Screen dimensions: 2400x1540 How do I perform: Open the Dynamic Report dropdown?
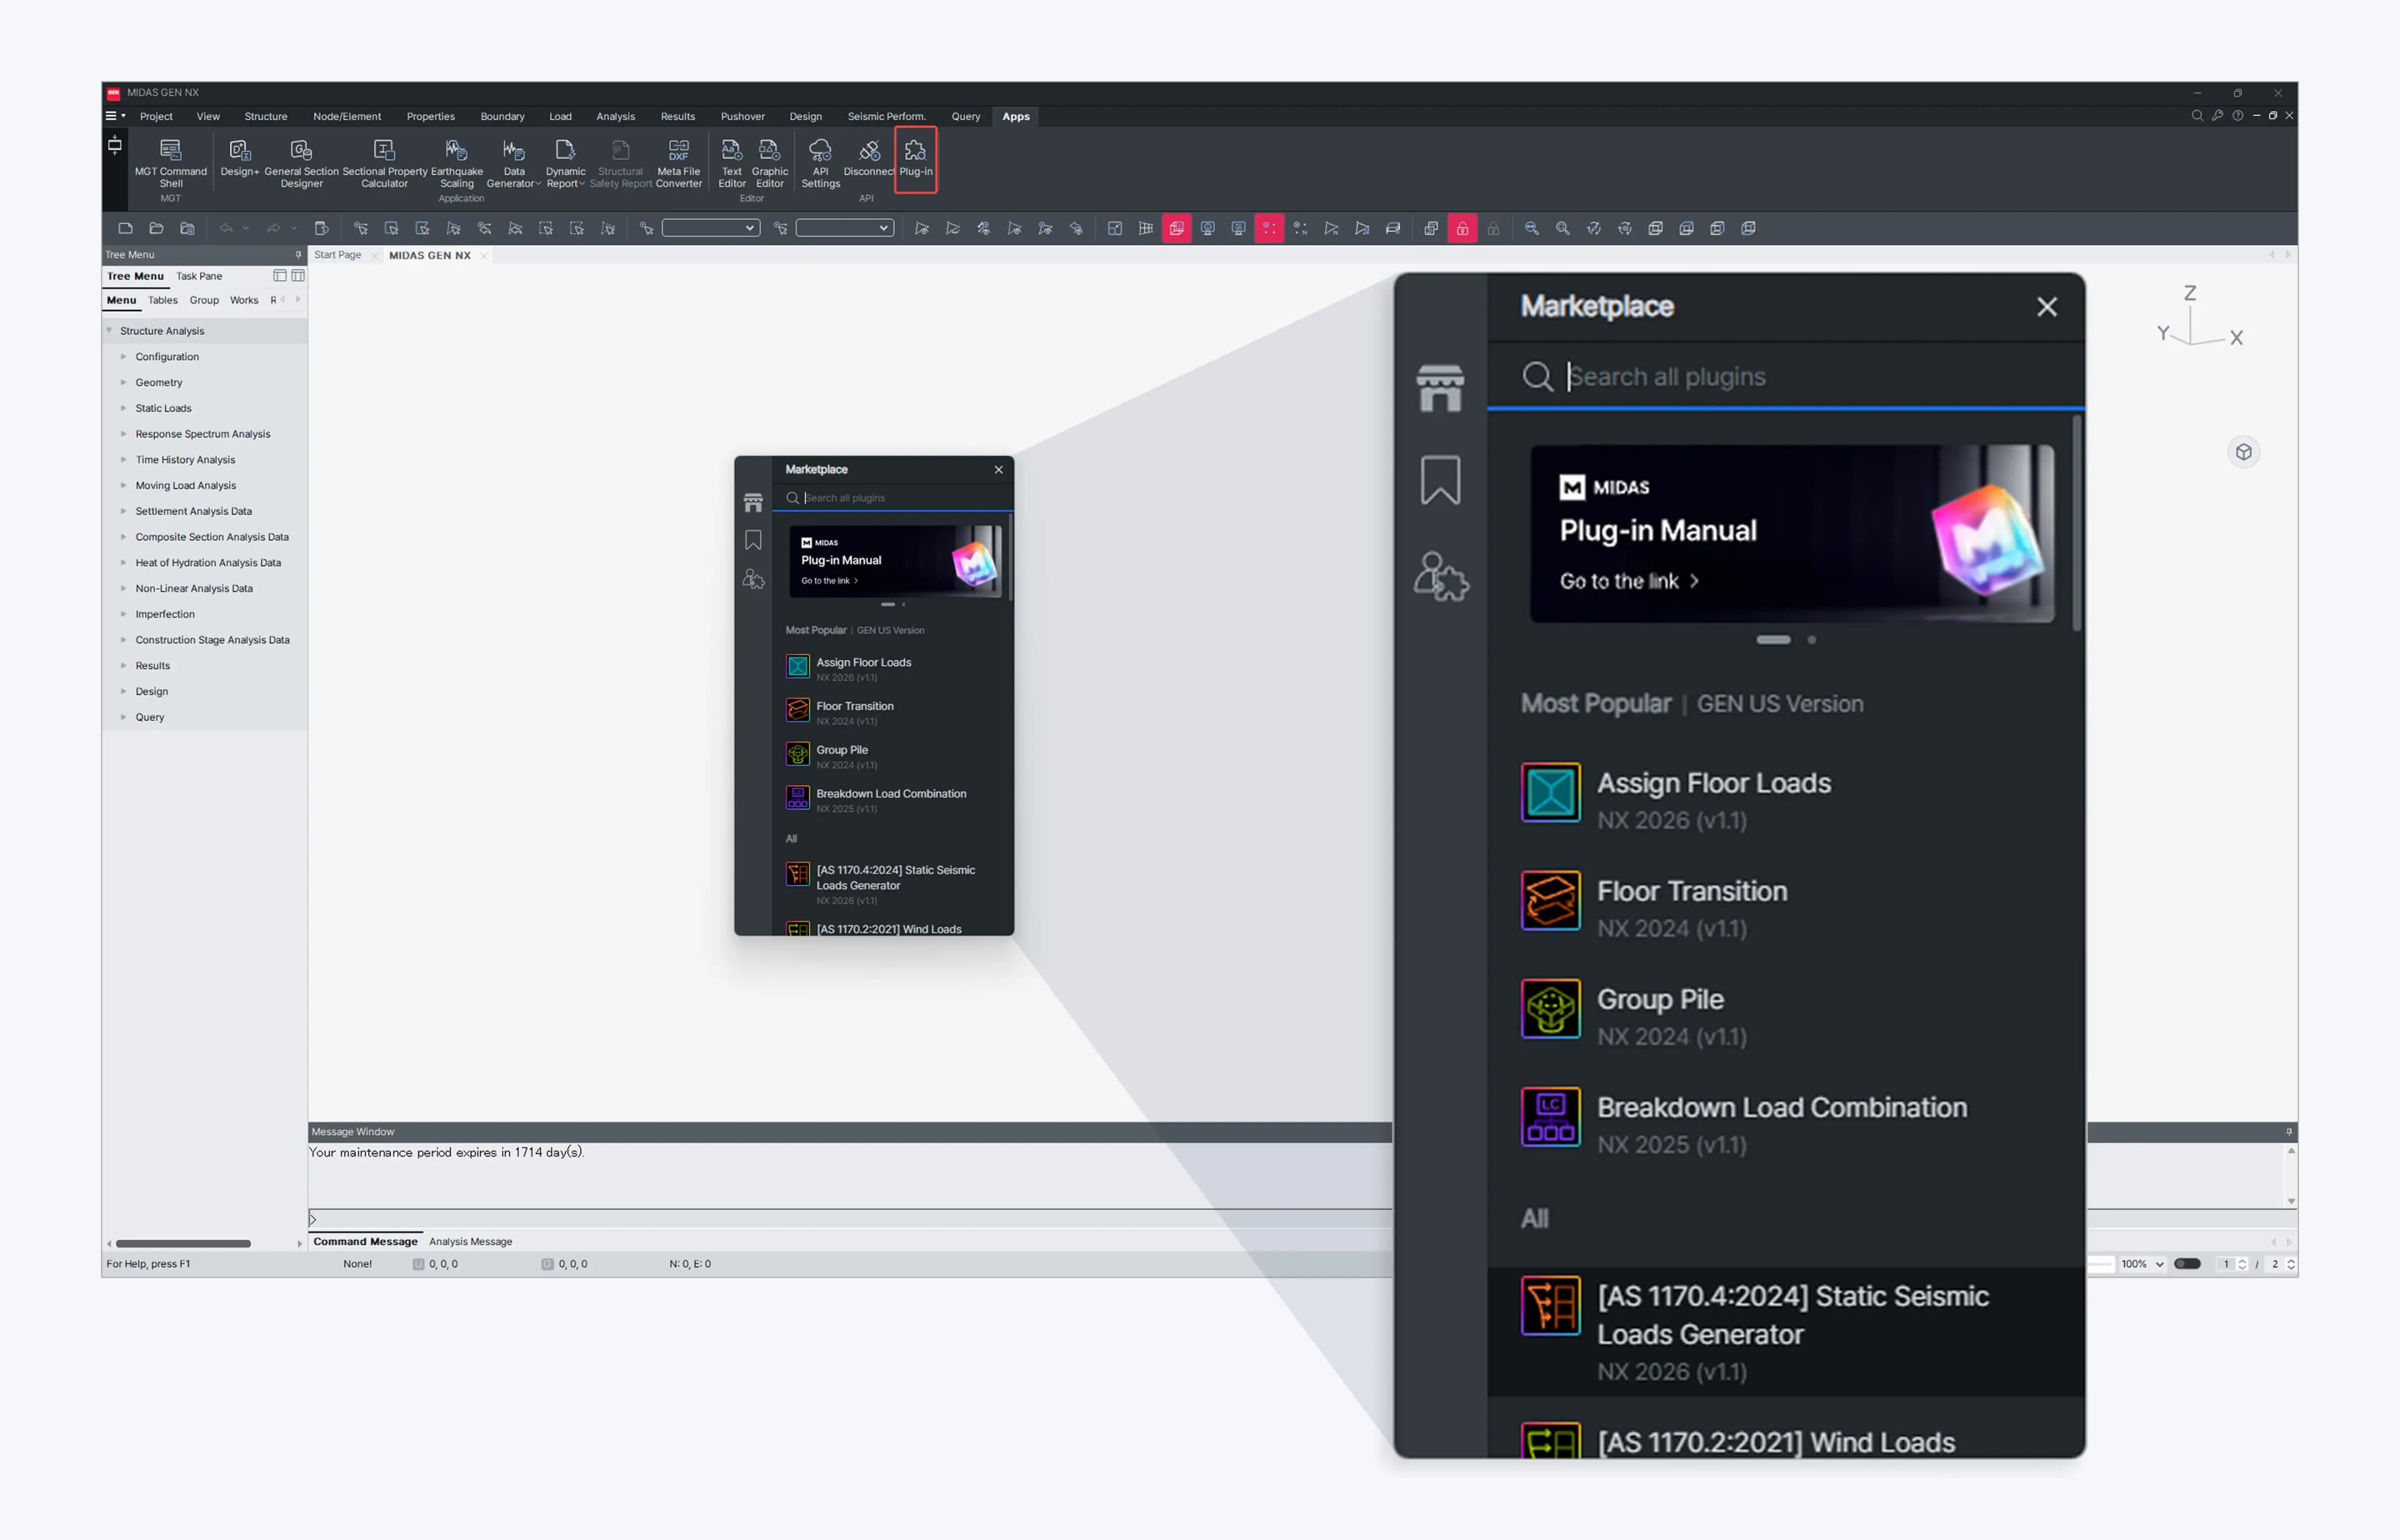tap(565, 162)
